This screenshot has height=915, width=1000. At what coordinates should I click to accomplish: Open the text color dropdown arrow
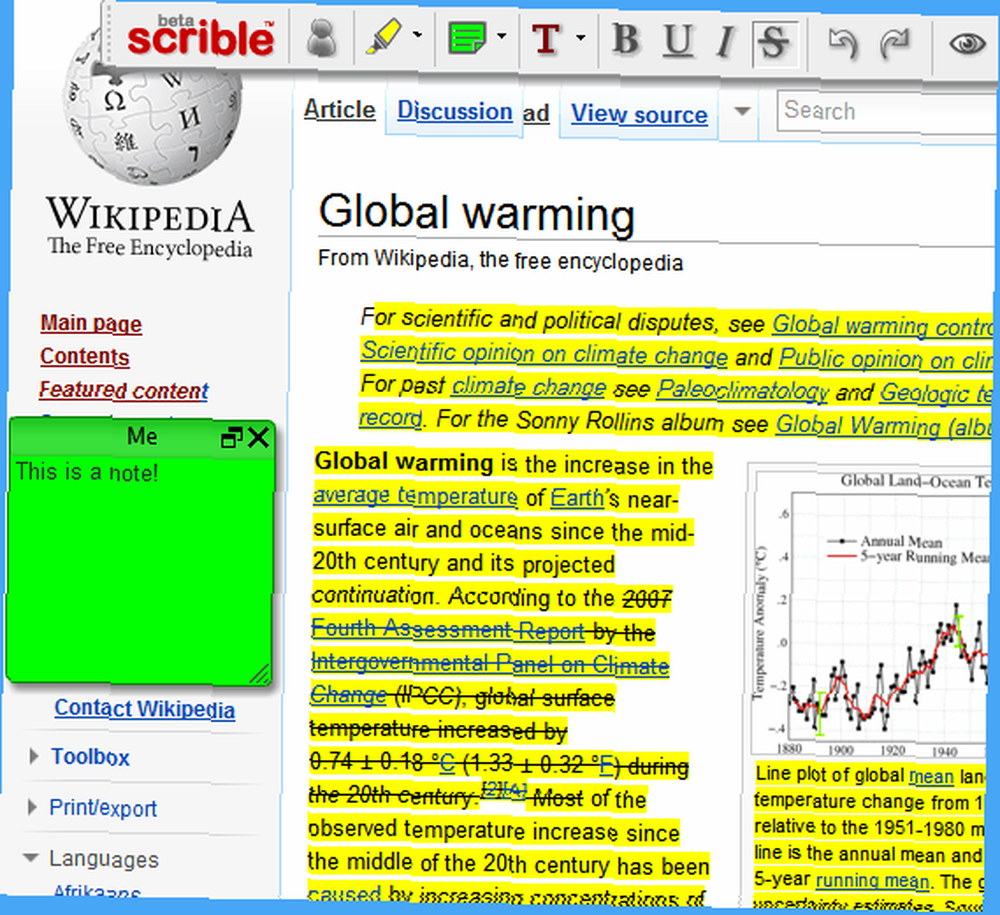tap(580, 38)
